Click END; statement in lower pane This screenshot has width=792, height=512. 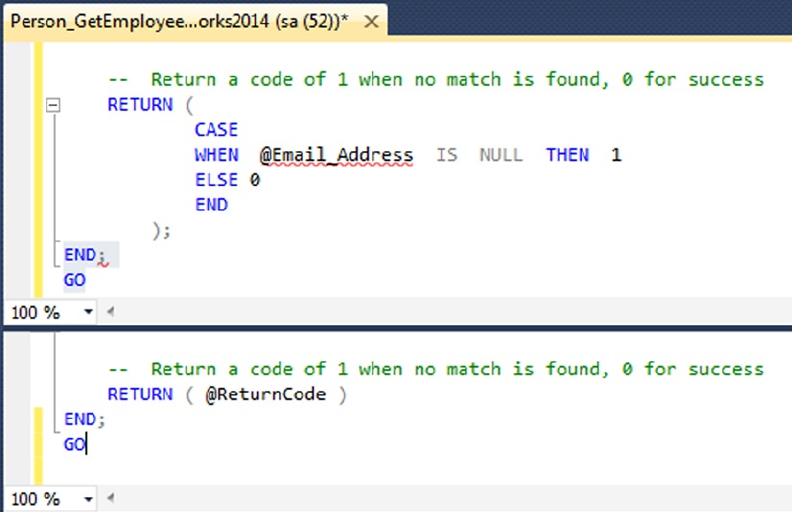(84, 420)
